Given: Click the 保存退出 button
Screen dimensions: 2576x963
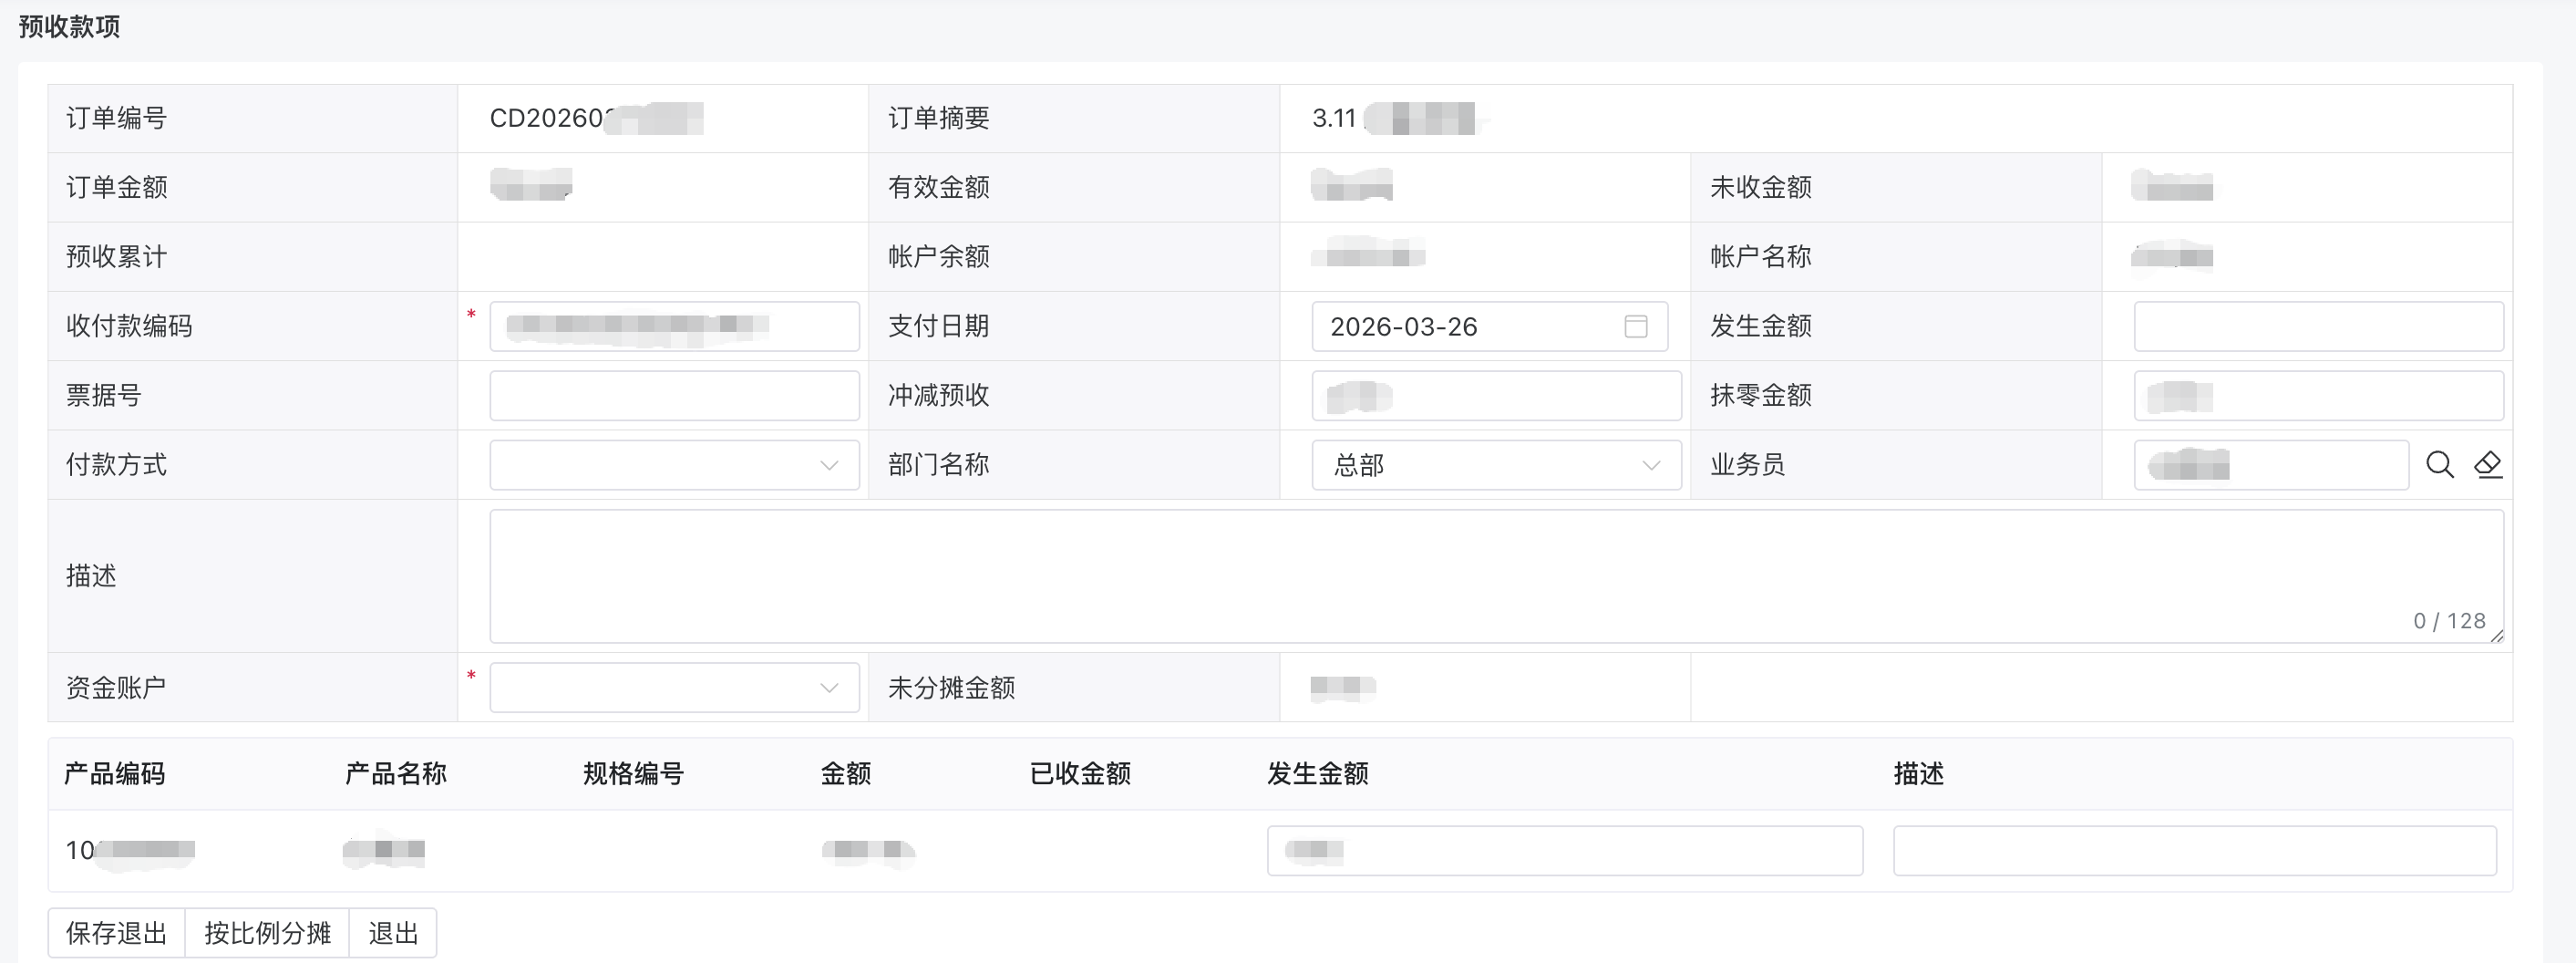Looking at the screenshot, I should pos(116,933).
